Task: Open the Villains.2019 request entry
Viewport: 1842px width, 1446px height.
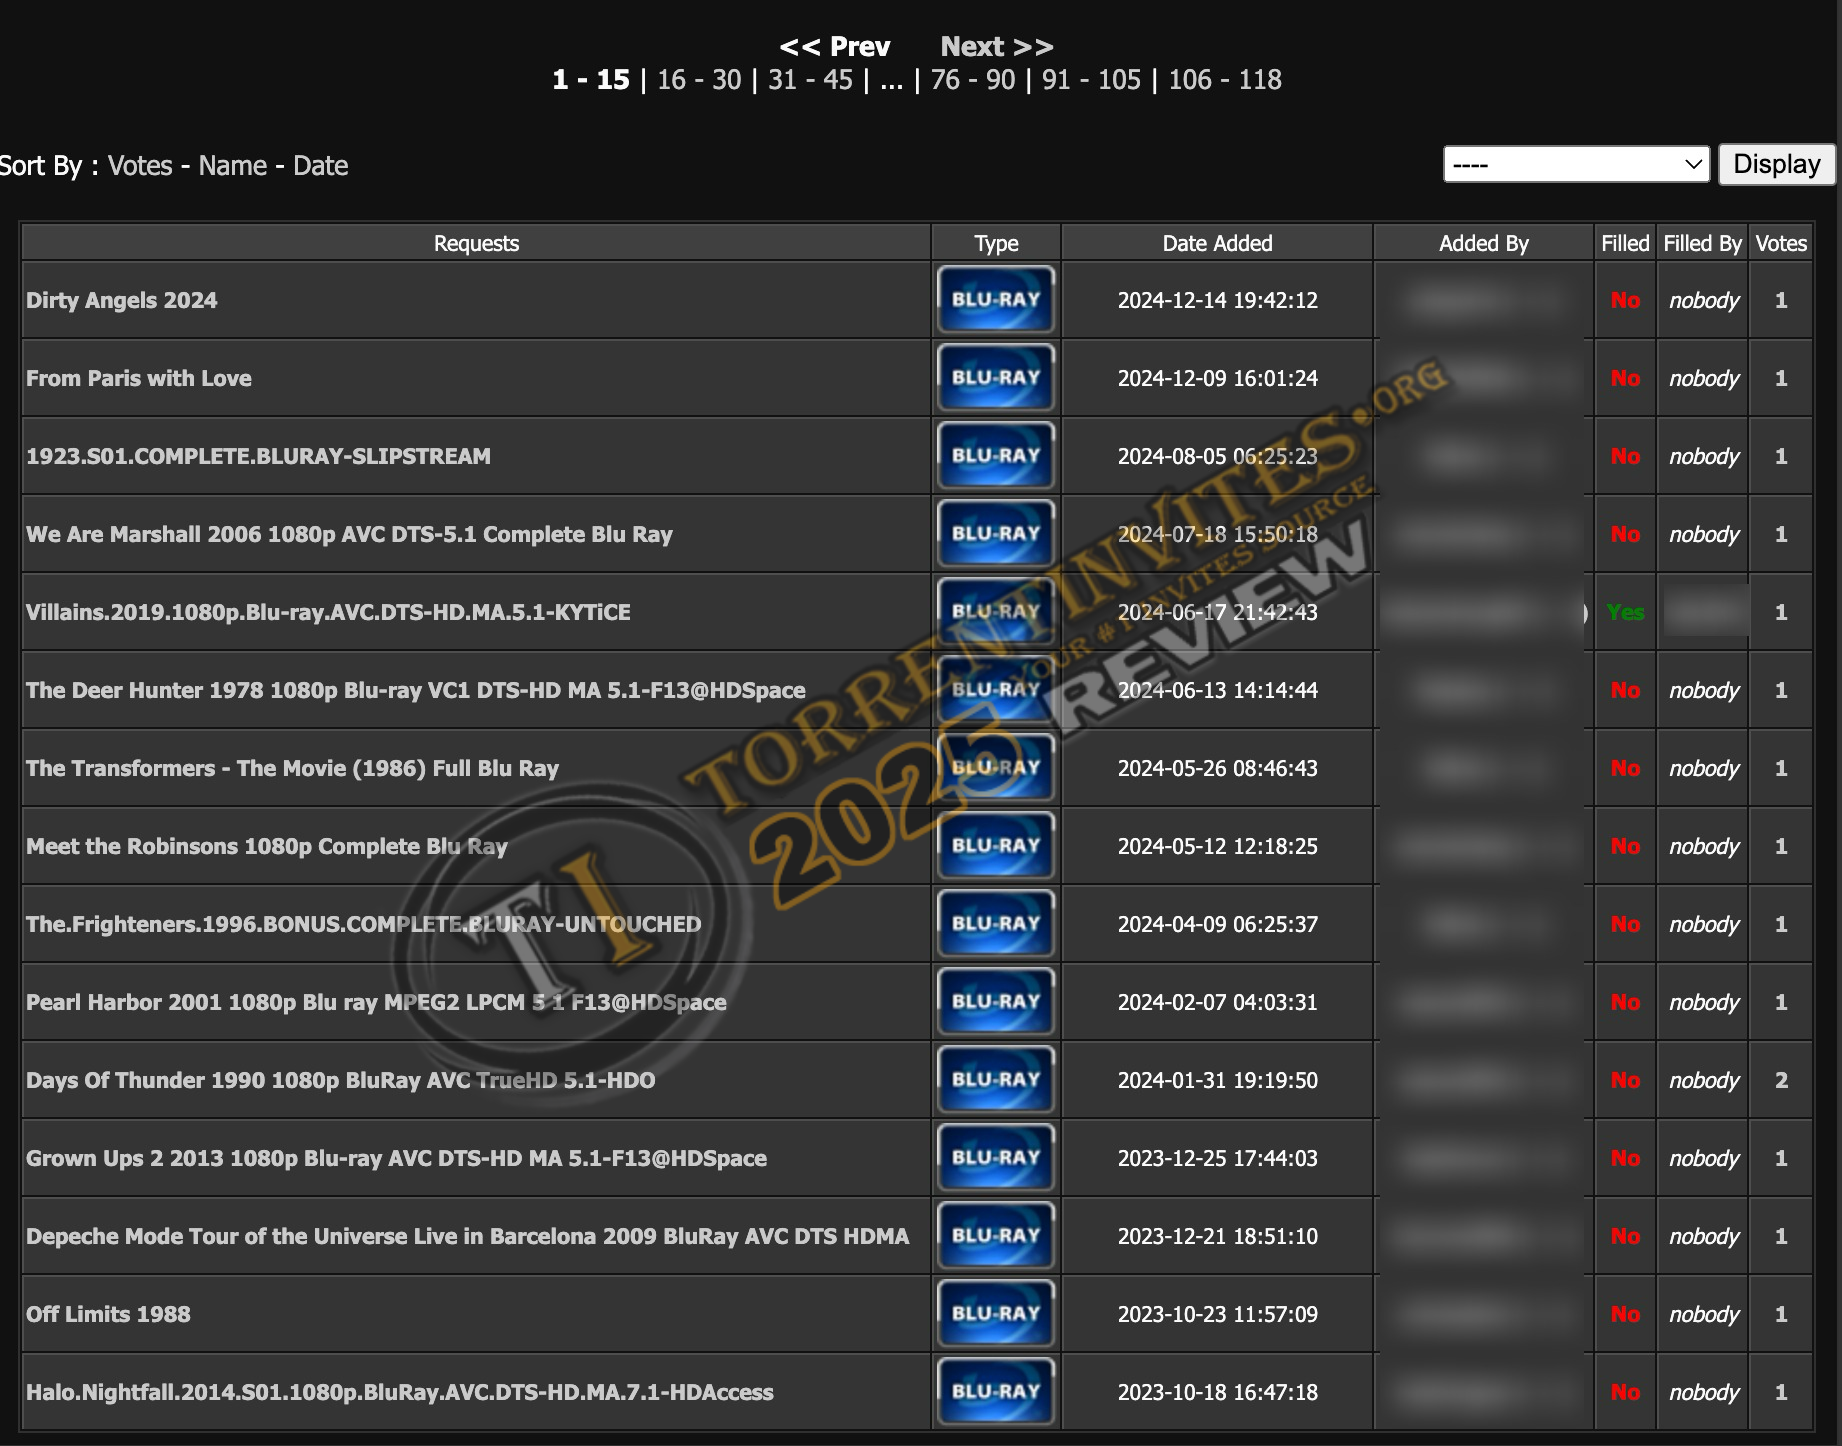Action: tap(328, 612)
